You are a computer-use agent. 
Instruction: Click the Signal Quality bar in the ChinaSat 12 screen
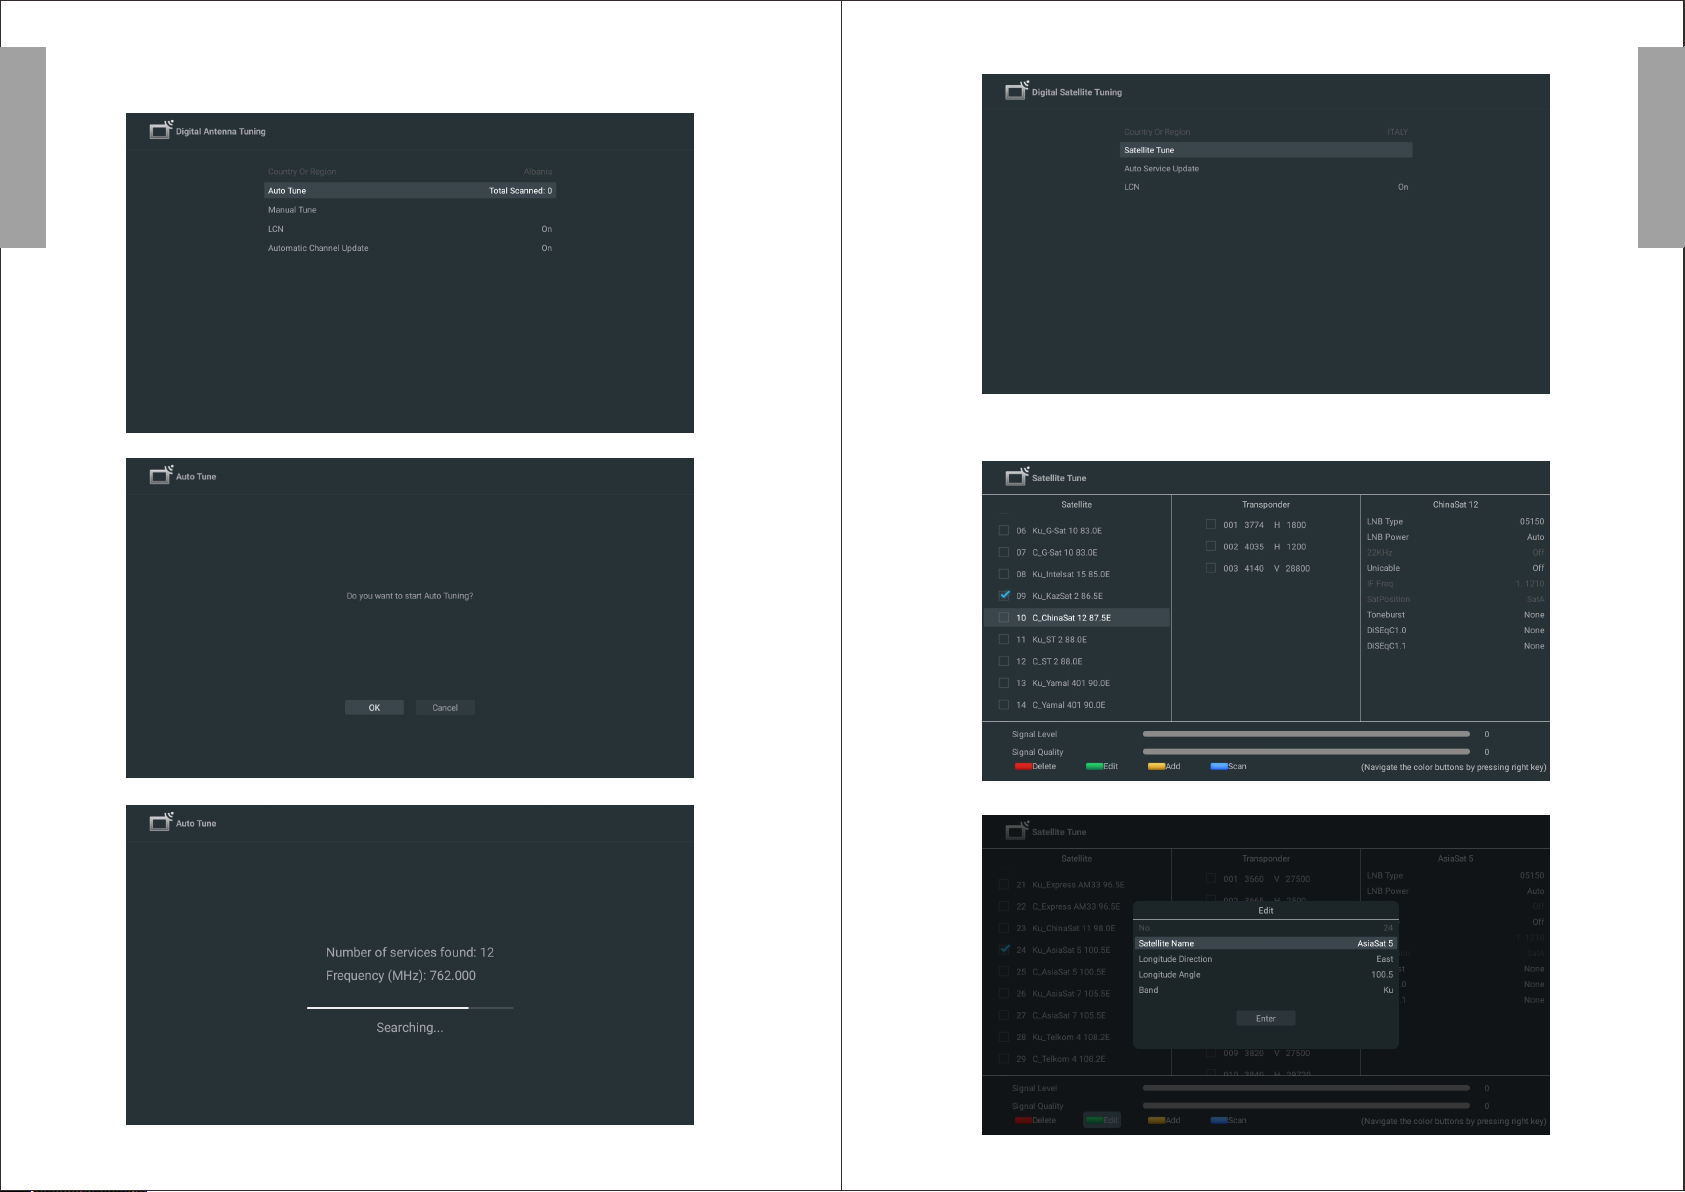pos(1306,752)
